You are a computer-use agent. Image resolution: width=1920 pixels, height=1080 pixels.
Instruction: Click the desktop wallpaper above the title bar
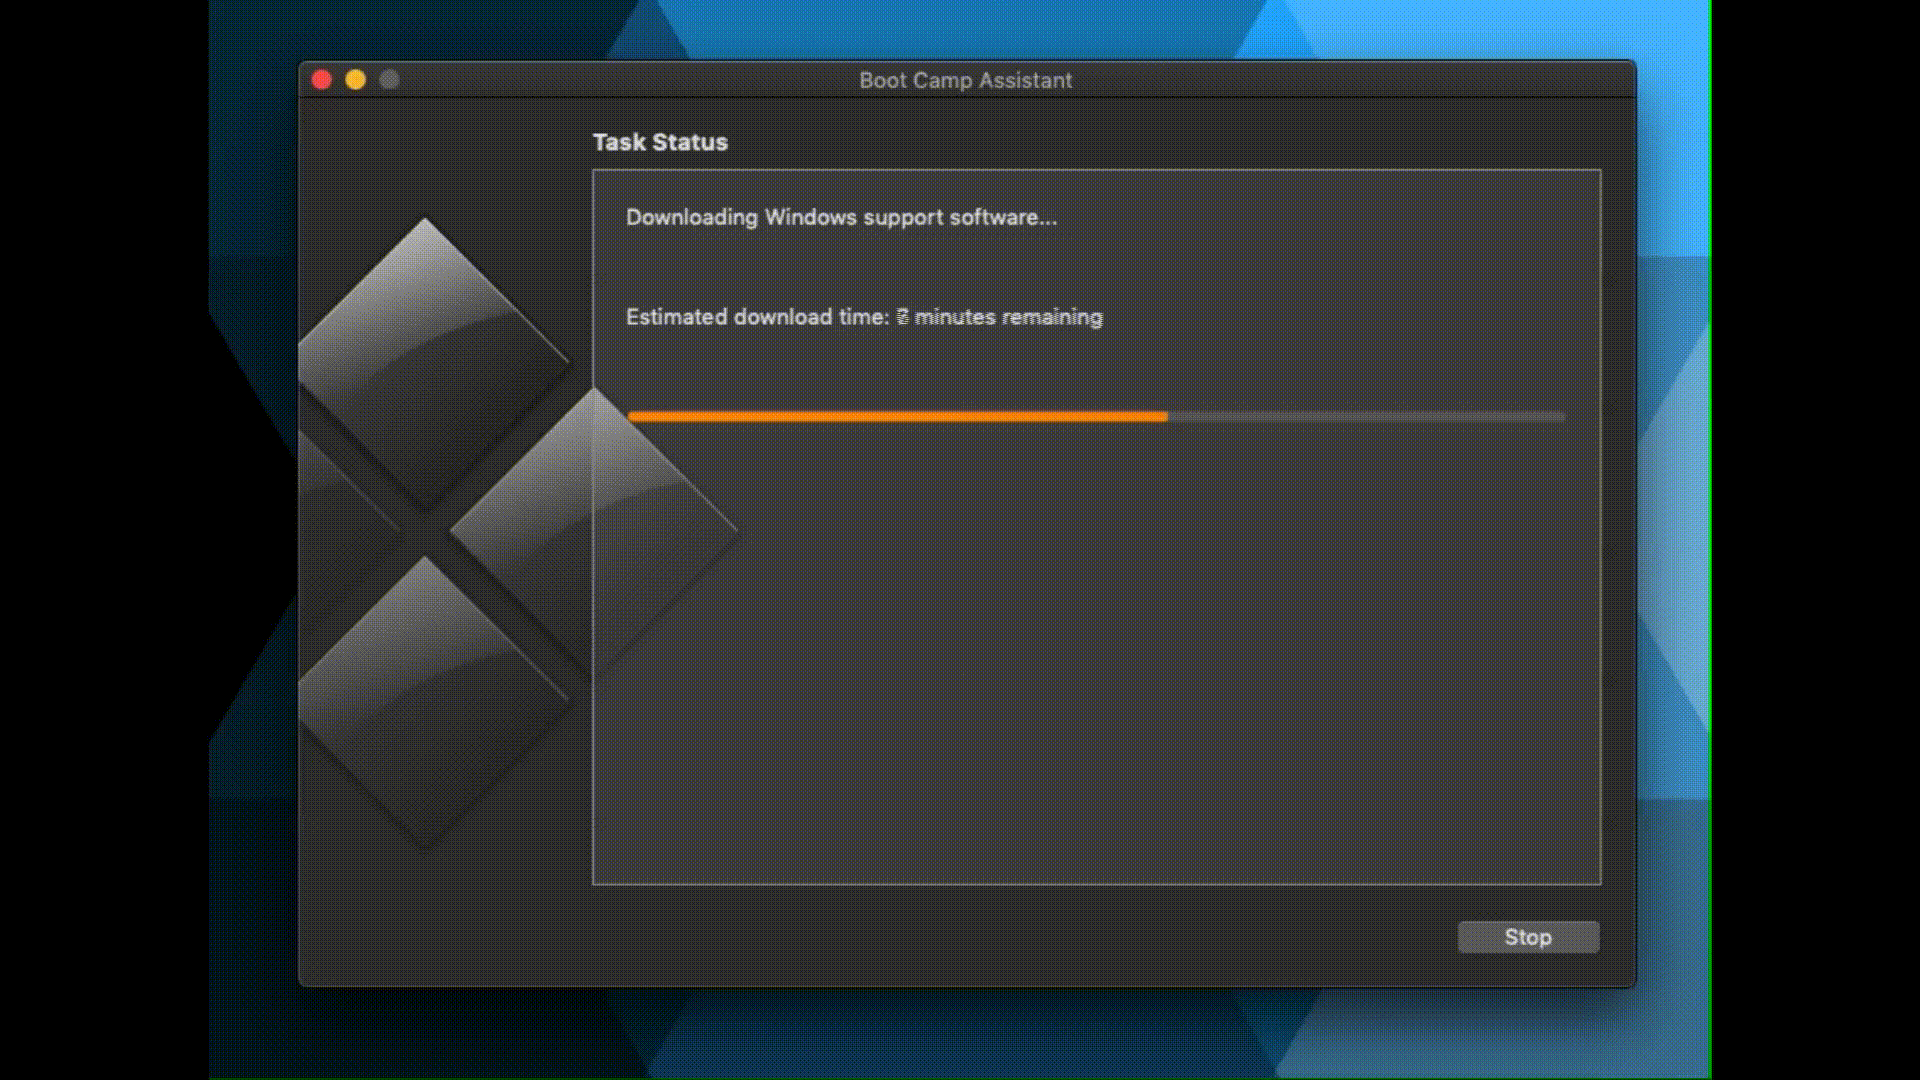(960, 28)
